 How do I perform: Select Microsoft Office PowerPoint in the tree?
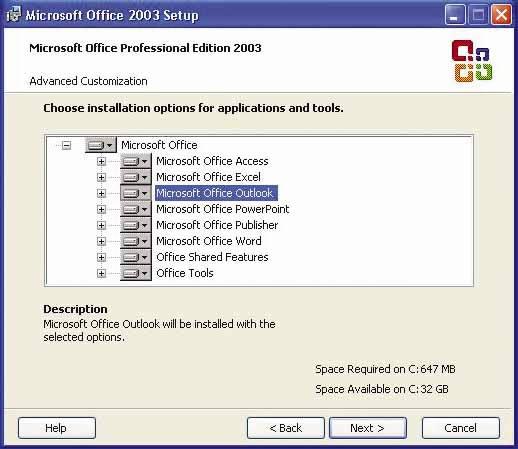223,209
